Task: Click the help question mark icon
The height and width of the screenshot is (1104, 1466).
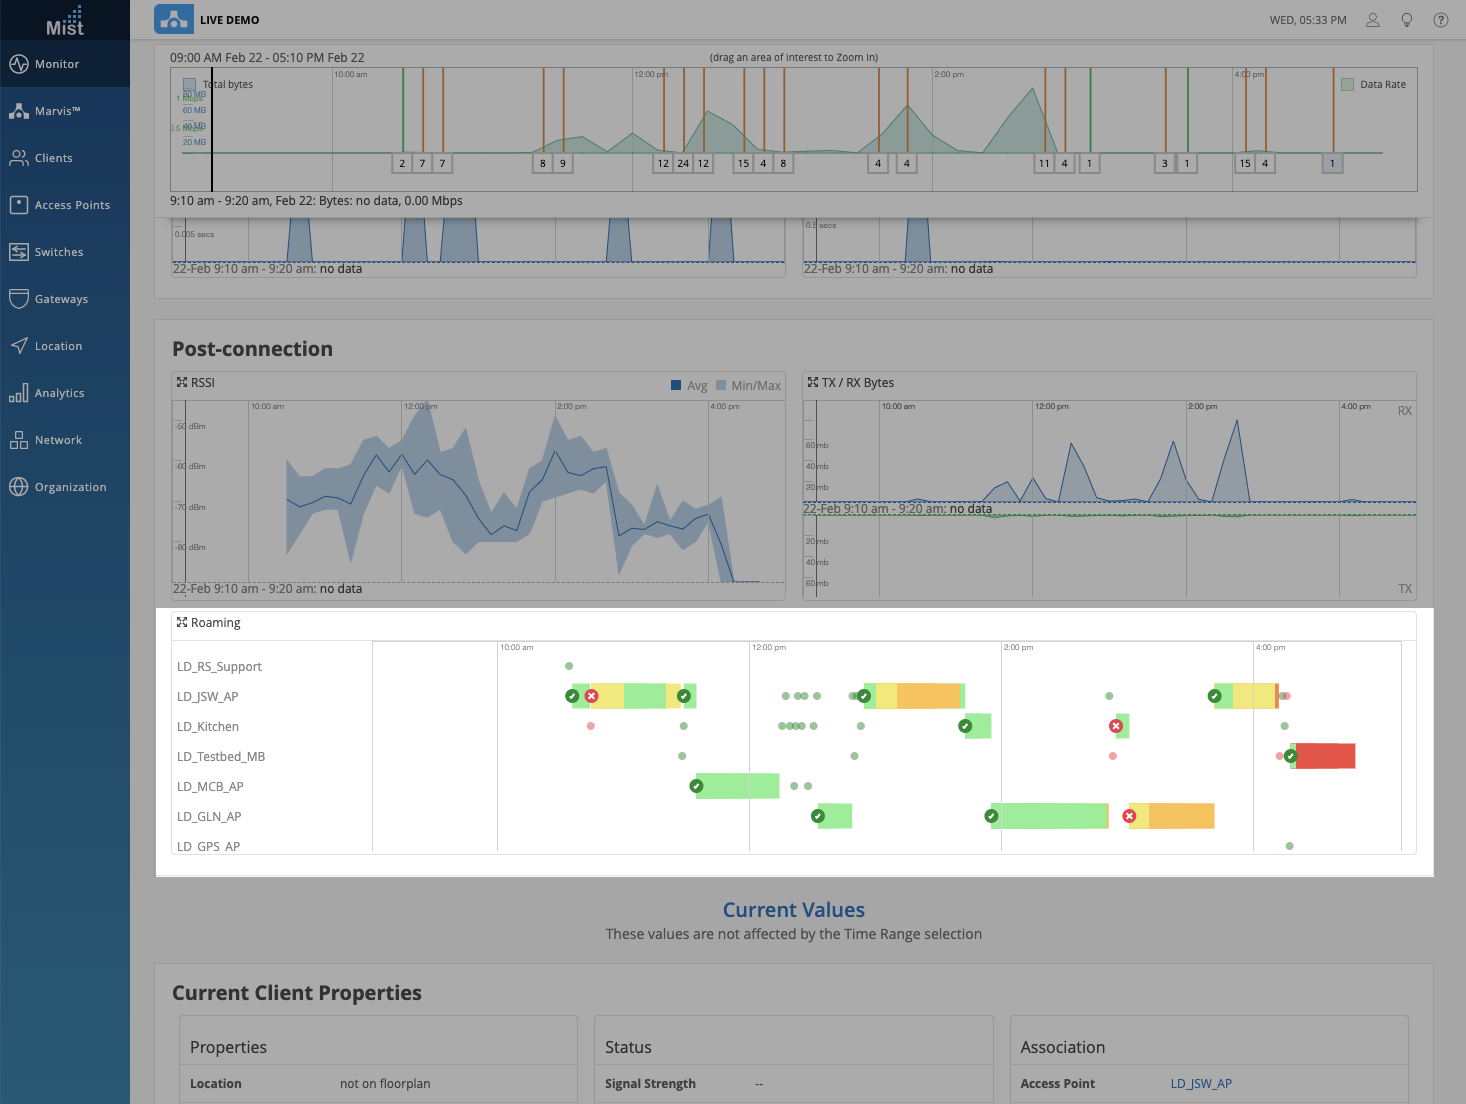Action: click(x=1441, y=20)
